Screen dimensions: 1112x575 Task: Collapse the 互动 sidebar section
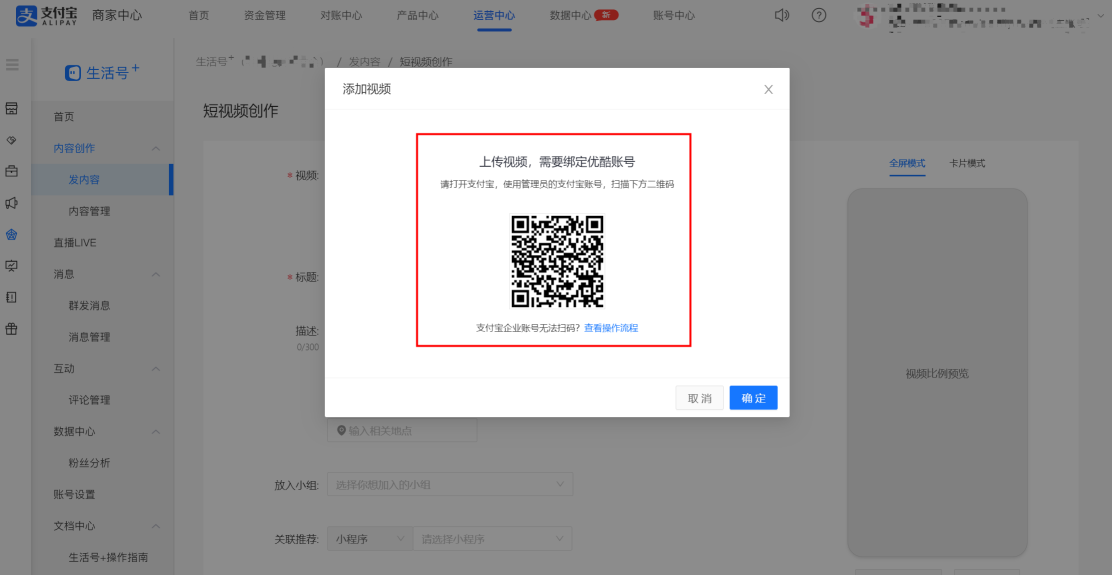(x=156, y=369)
